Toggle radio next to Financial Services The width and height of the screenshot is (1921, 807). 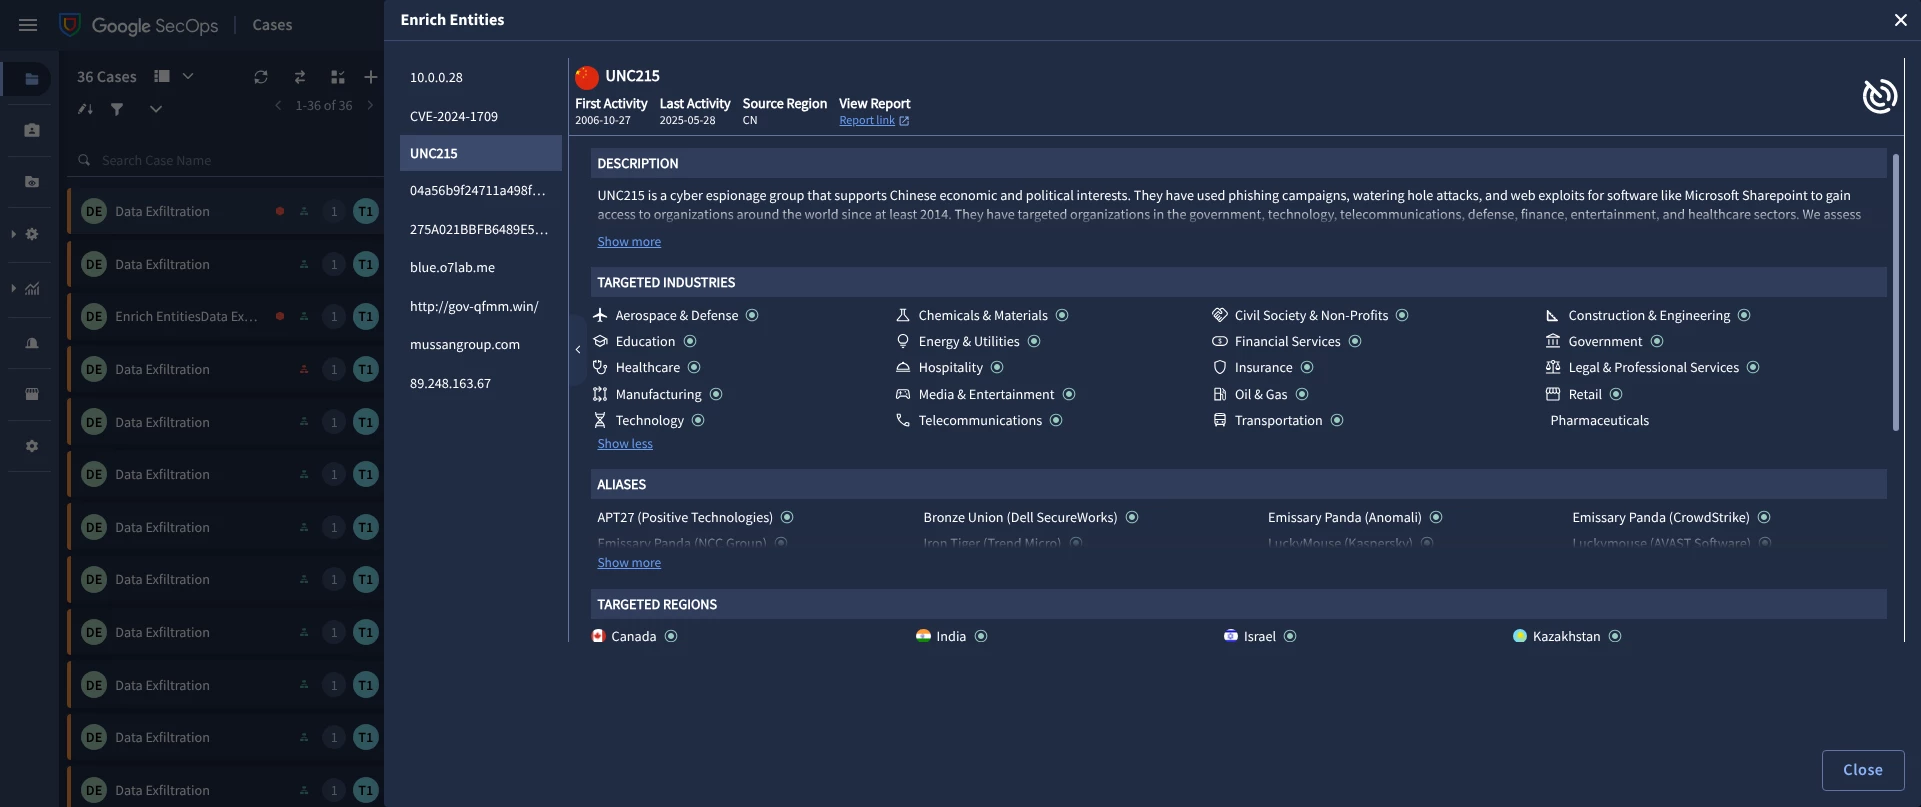[1355, 341]
